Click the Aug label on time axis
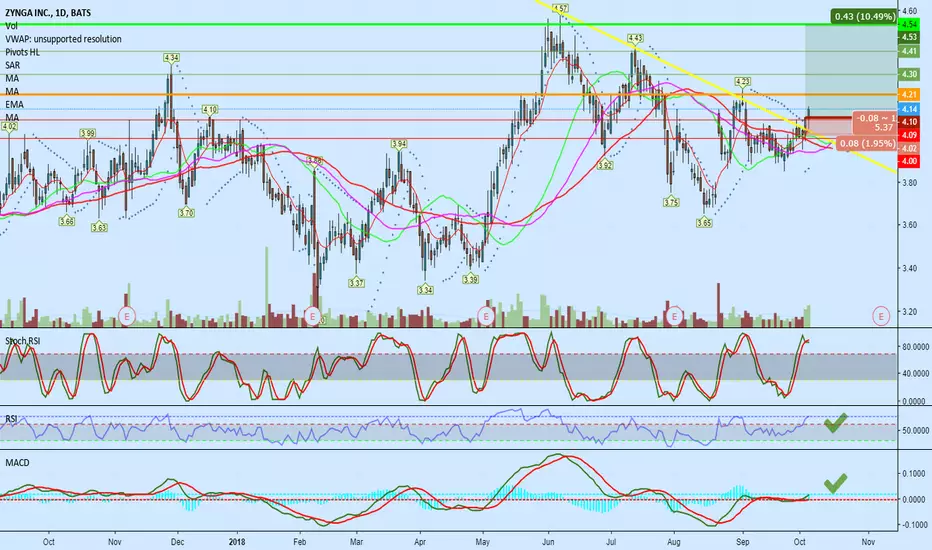 673,542
